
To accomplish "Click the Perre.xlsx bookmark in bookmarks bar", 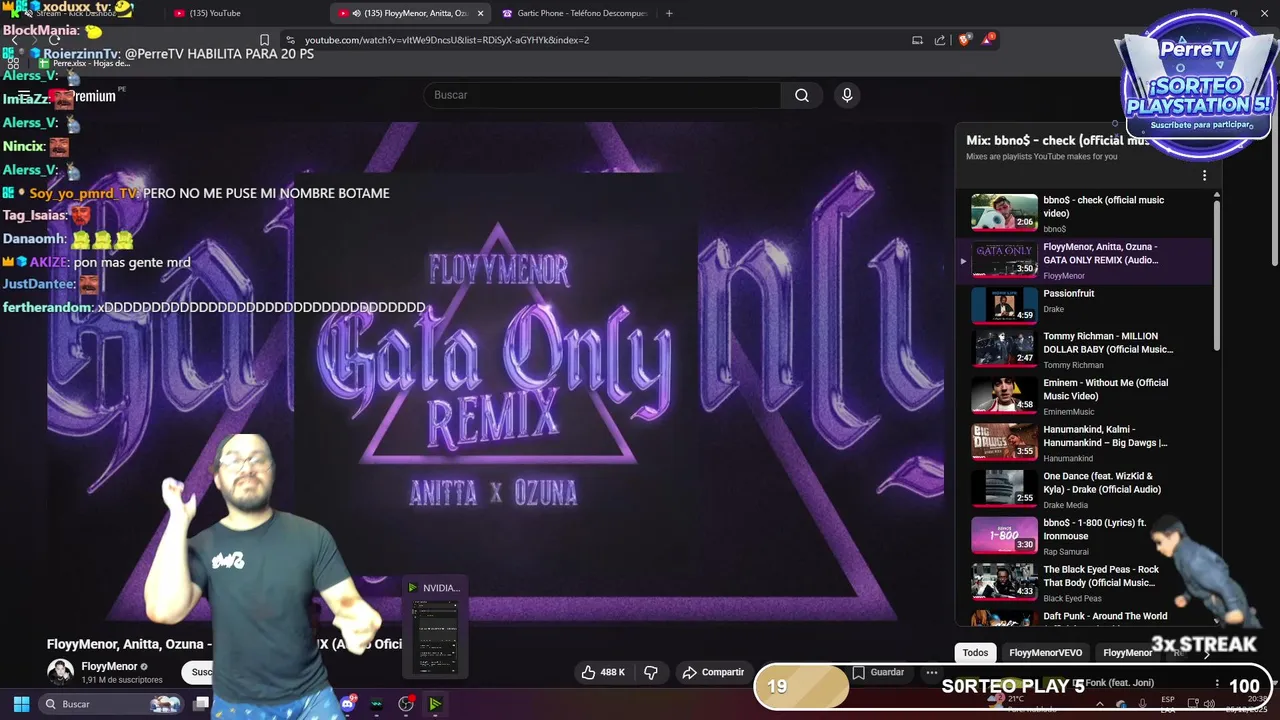I will click(85, 63).
